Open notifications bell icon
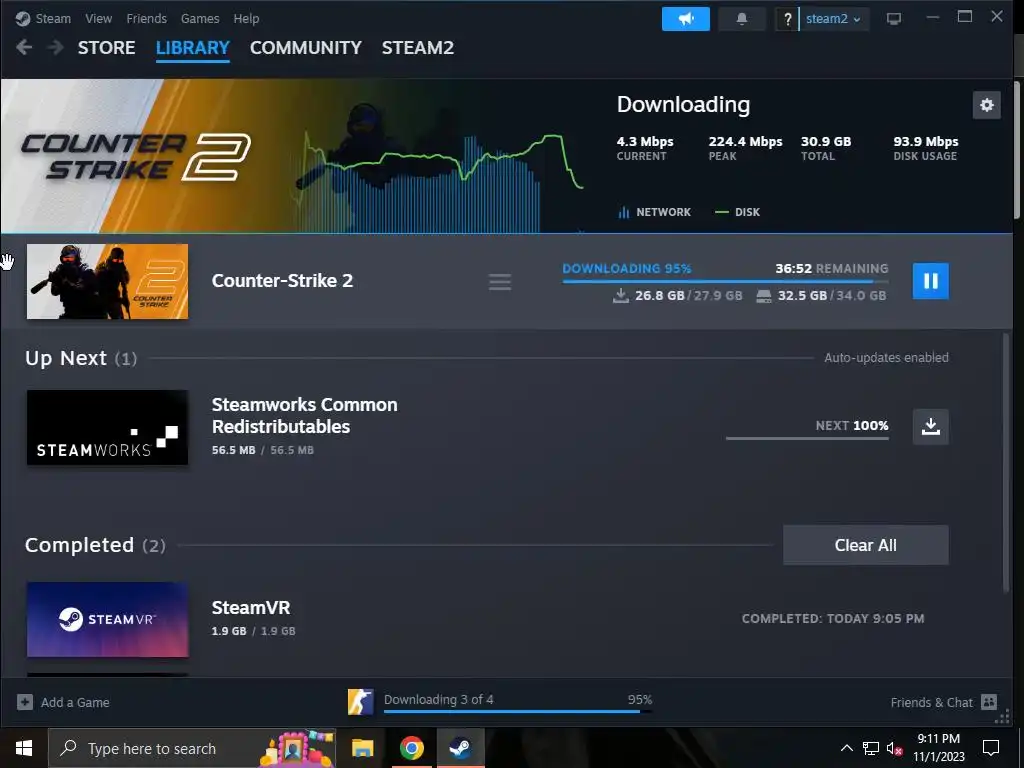 [742, 19]
